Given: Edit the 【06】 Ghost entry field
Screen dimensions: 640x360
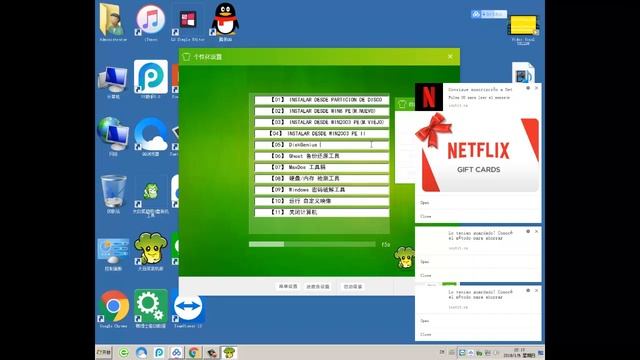Looking at the screenshot, I should [322, 156].
